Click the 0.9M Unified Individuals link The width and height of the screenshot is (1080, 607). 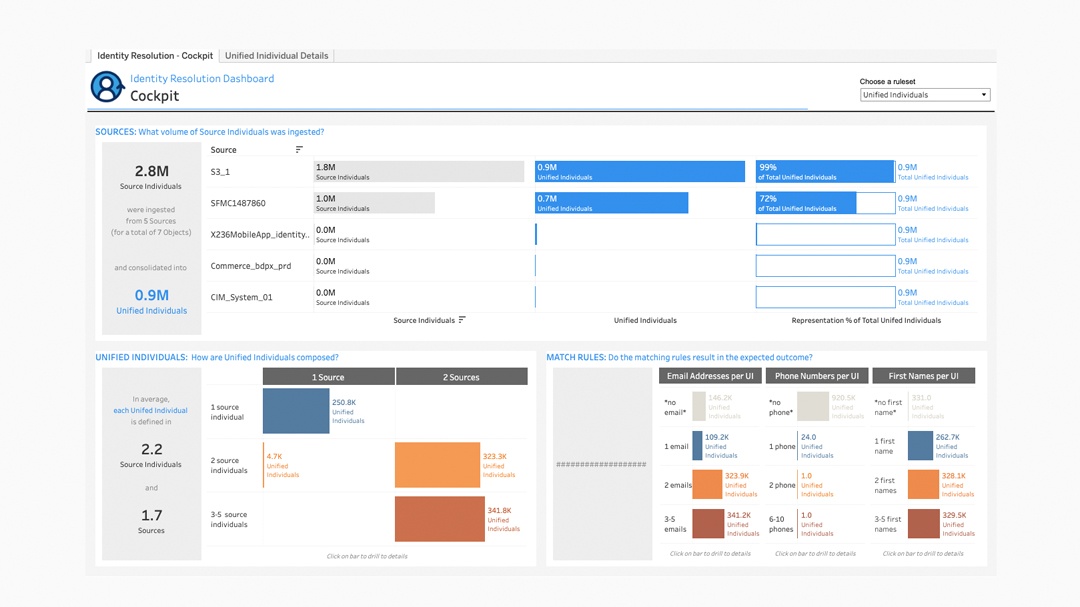pyautogui.click(x=151, y=301)
